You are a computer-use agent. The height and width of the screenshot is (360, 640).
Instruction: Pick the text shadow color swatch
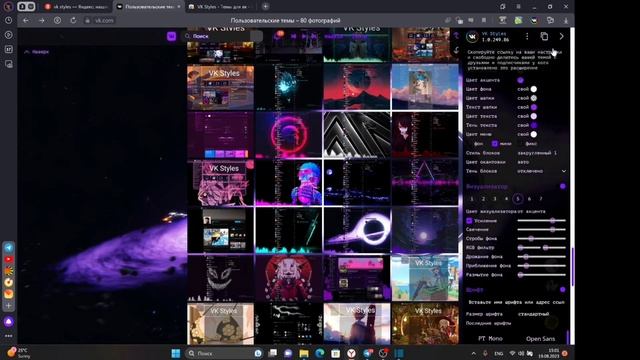click(533, 125)
